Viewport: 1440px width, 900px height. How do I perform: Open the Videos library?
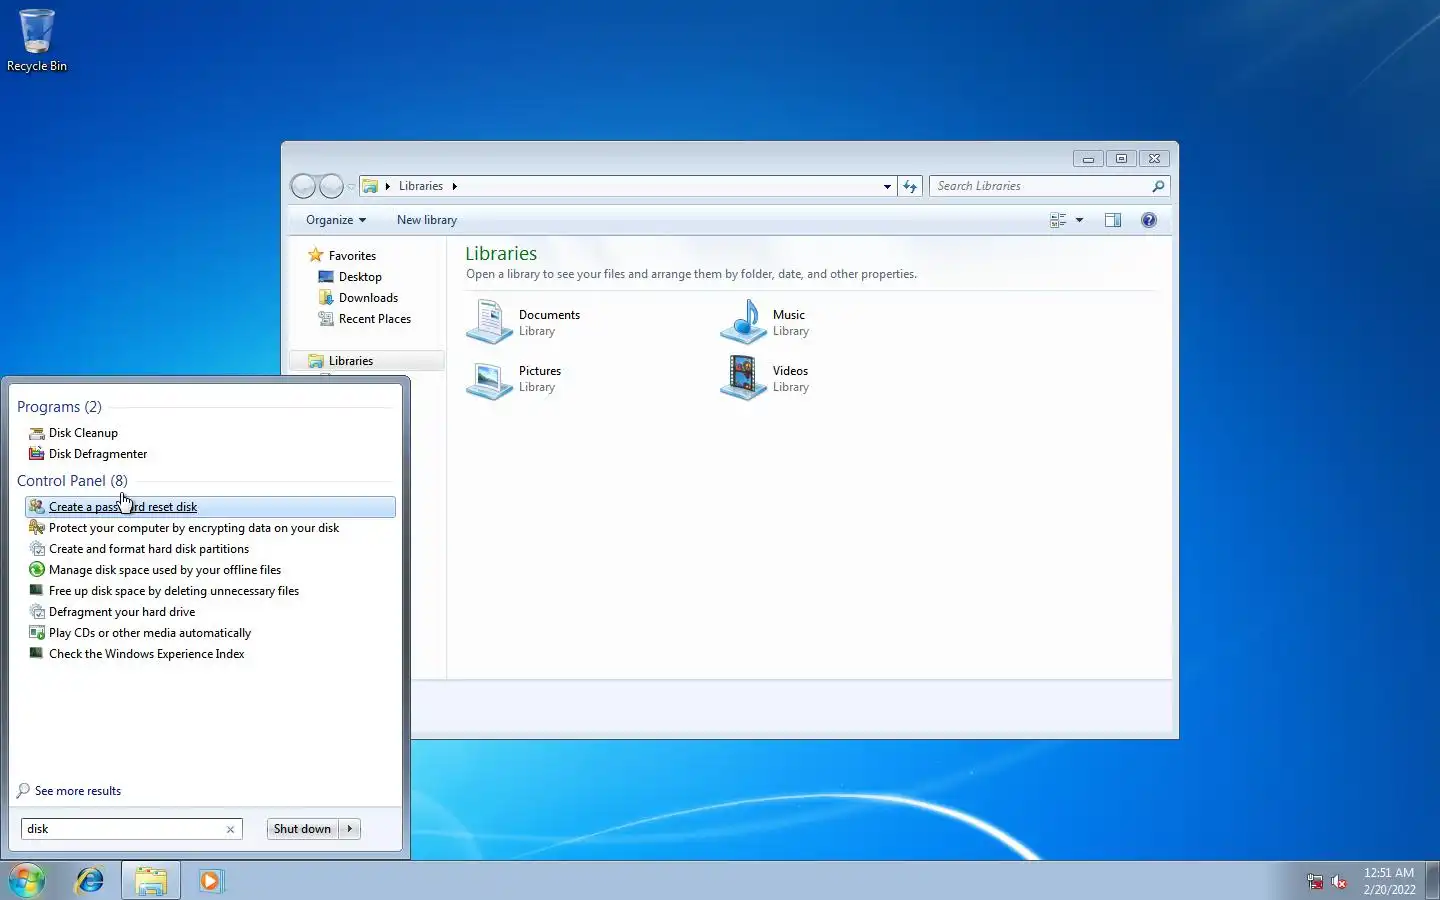tap(765, 379)
